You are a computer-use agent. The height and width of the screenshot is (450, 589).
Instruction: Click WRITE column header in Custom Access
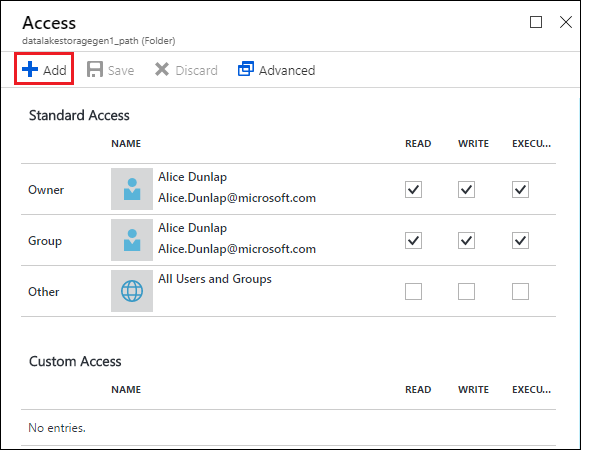[473, 390]
